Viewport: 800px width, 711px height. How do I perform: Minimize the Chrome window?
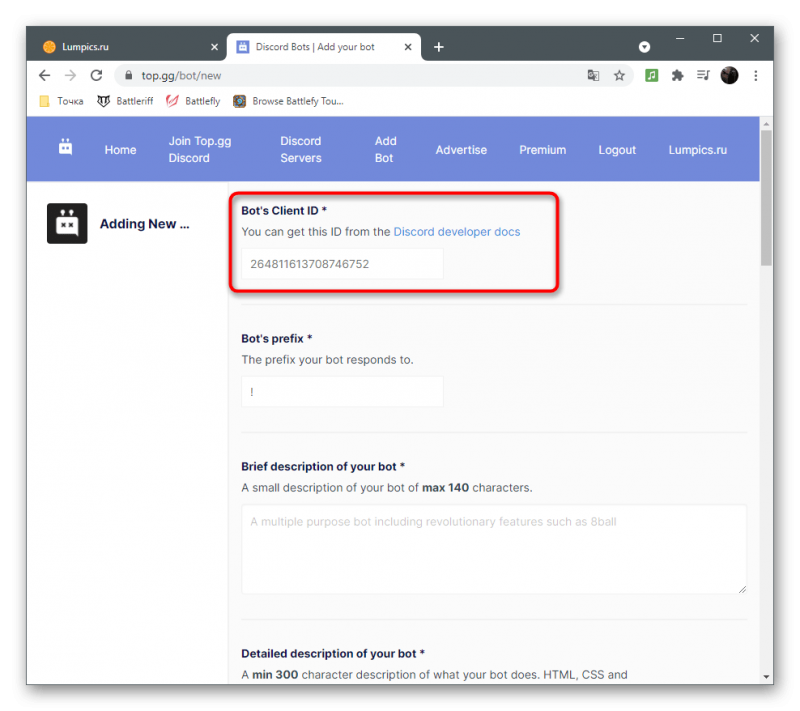[x=680, y=38]
